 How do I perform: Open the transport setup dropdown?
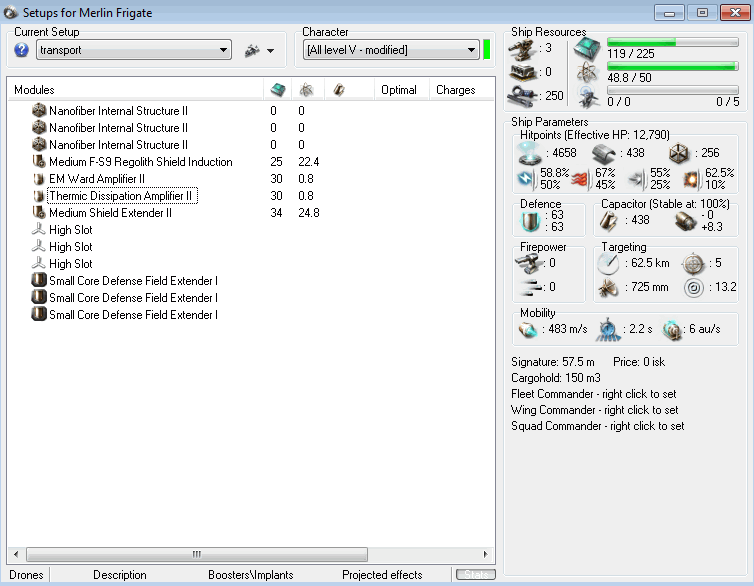click(134, 50)
